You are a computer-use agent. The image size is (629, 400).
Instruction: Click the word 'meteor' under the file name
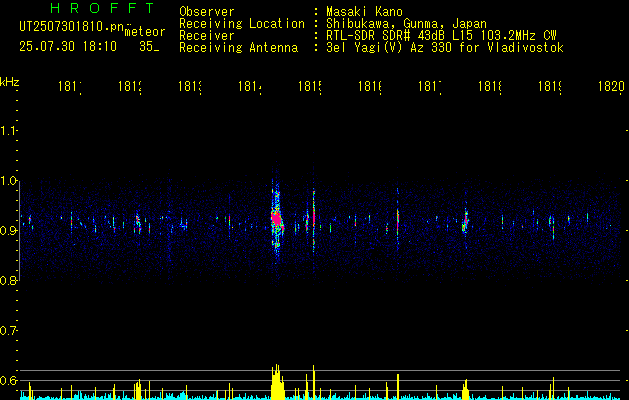145,32
